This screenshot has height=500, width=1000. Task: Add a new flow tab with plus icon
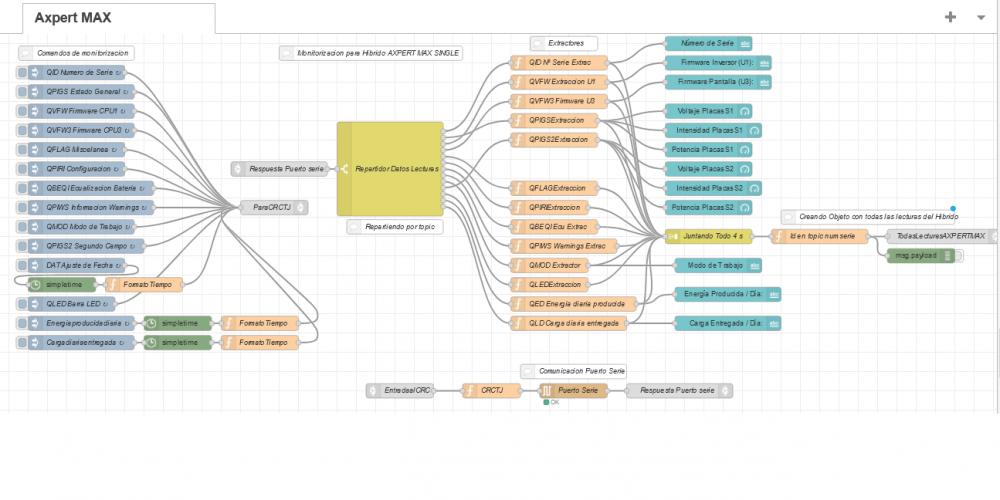coord(950,17)
